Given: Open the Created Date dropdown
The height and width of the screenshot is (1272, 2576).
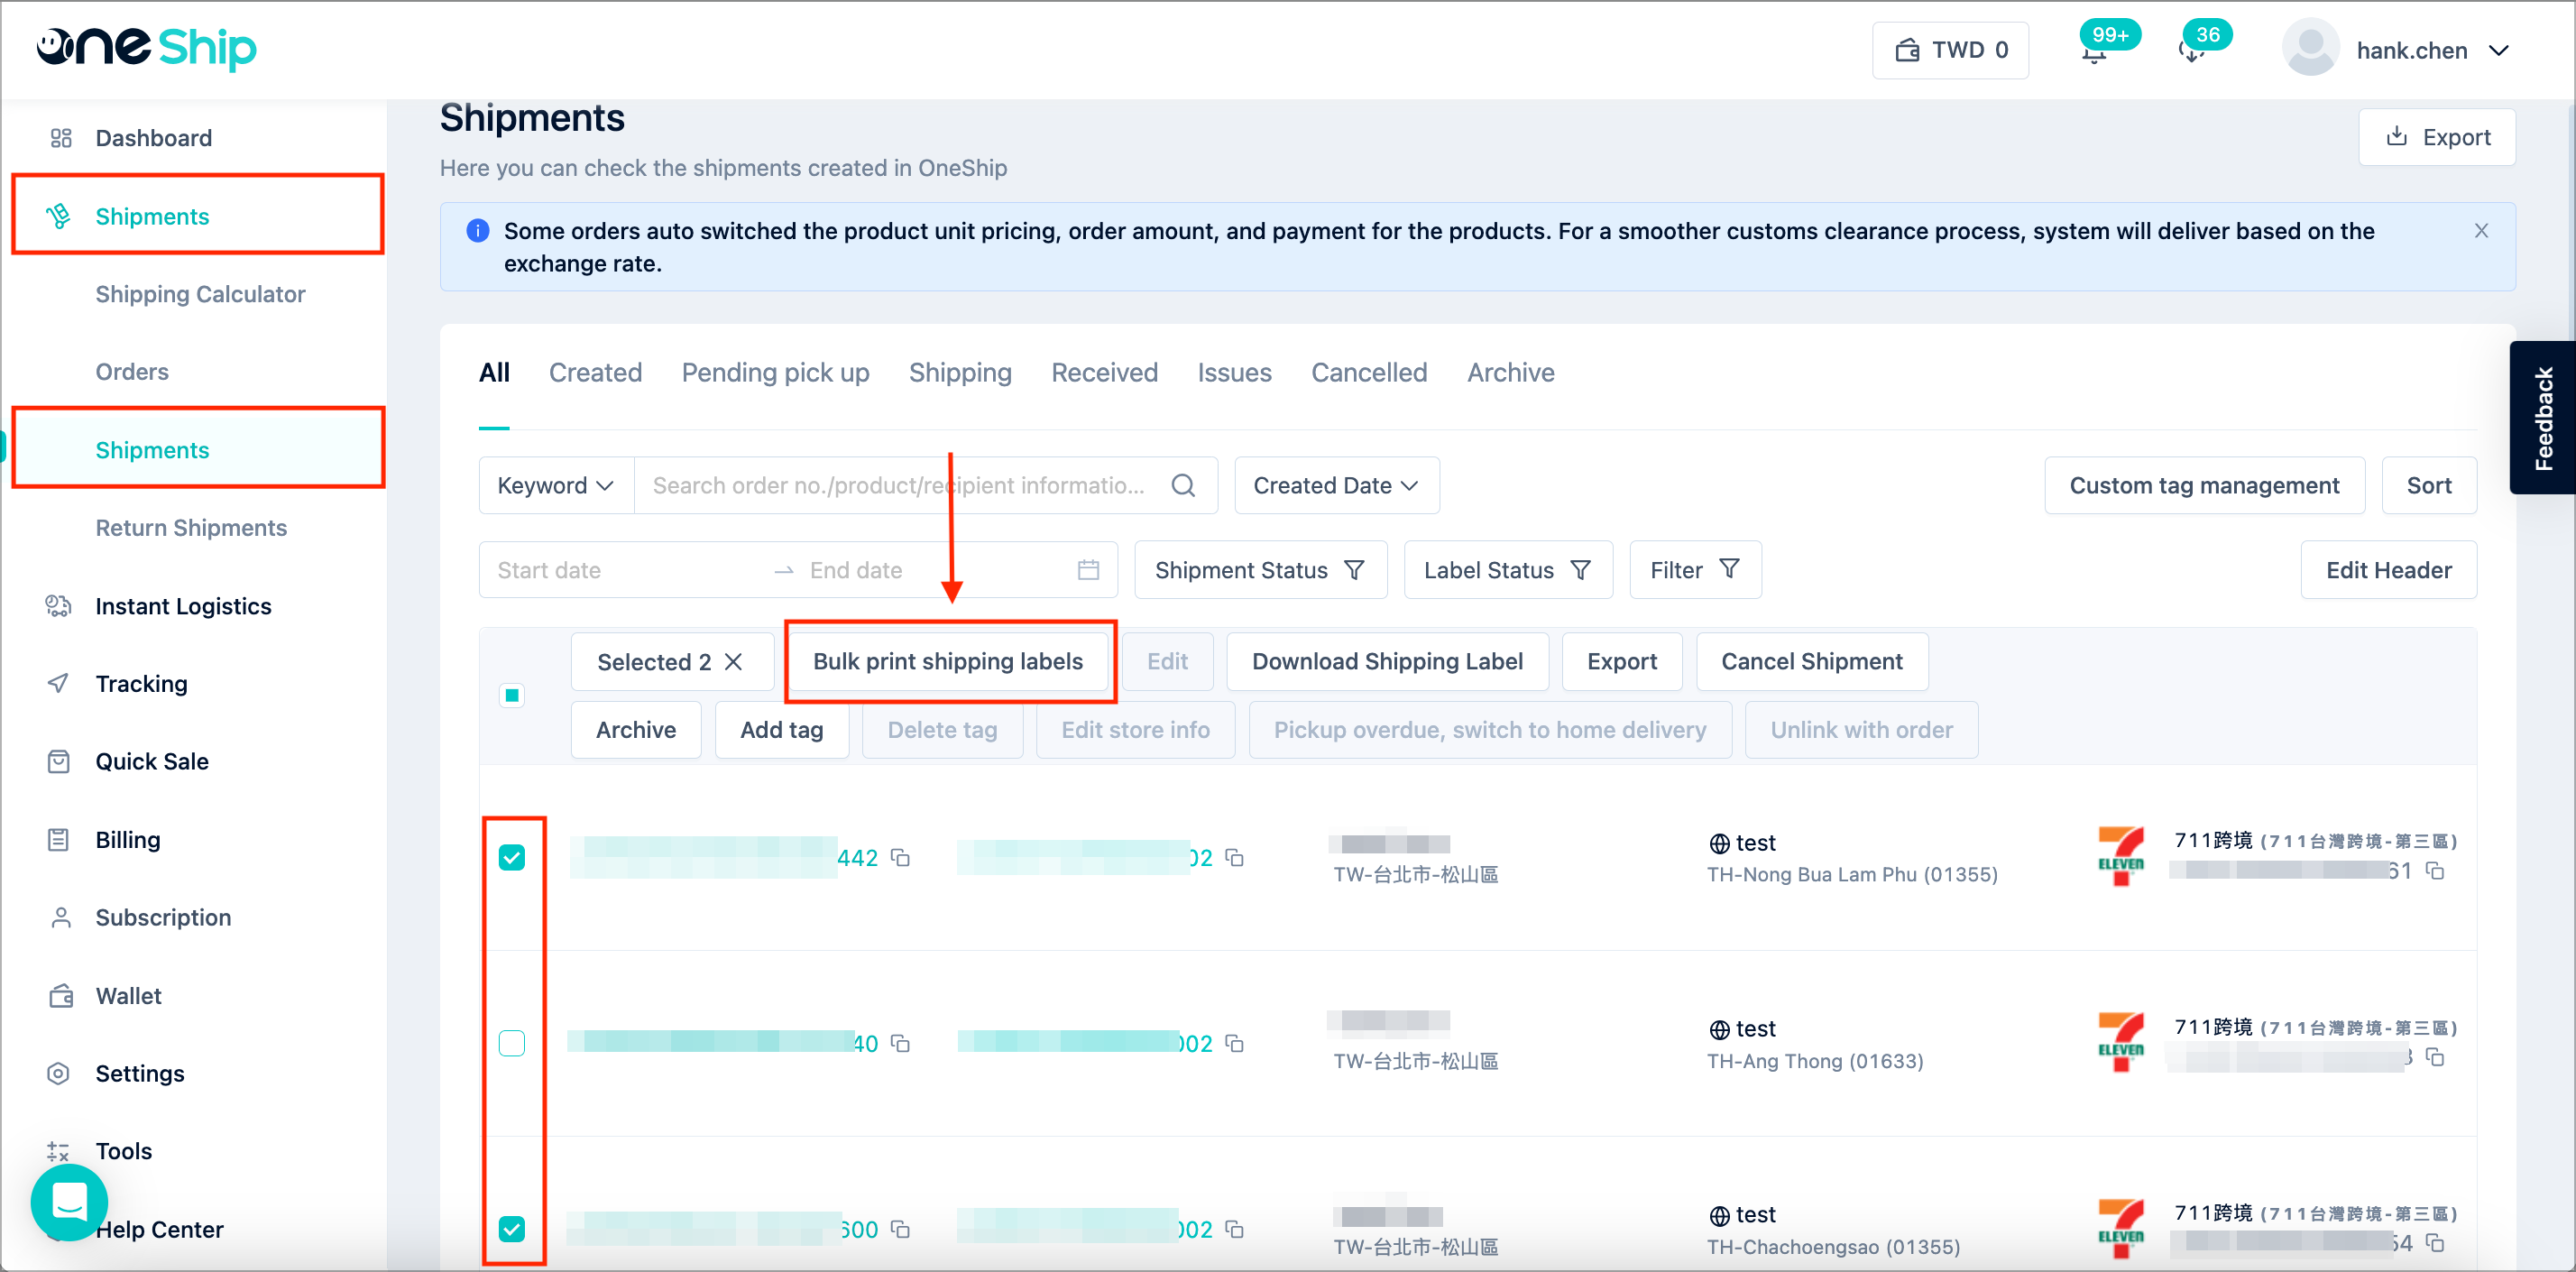Looking at the screenshot, I should (1336, 486).
